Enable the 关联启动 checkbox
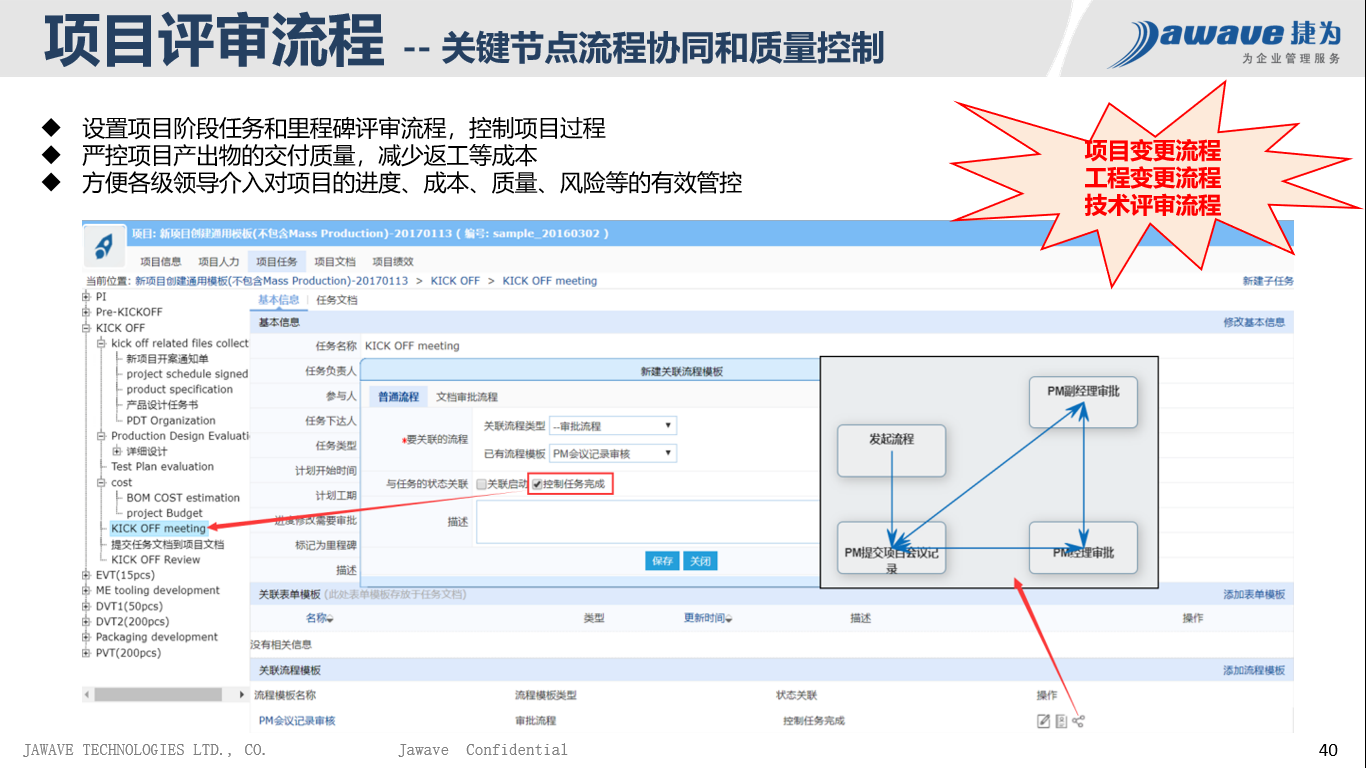Screen dimensions: 1366x768 (x=481, y=485)
